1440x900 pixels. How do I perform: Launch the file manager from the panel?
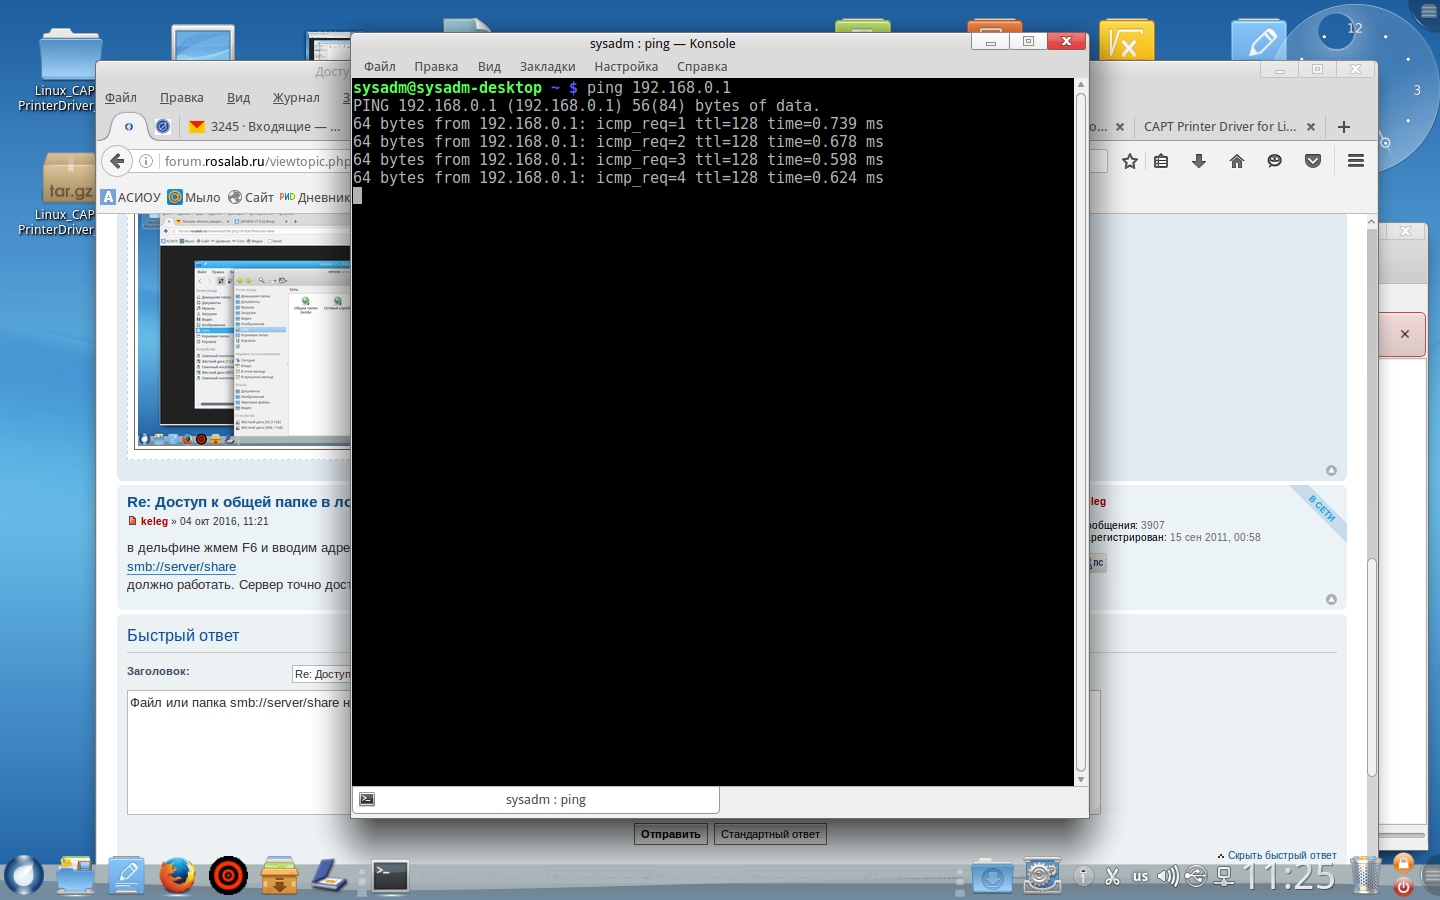[76, 876]
